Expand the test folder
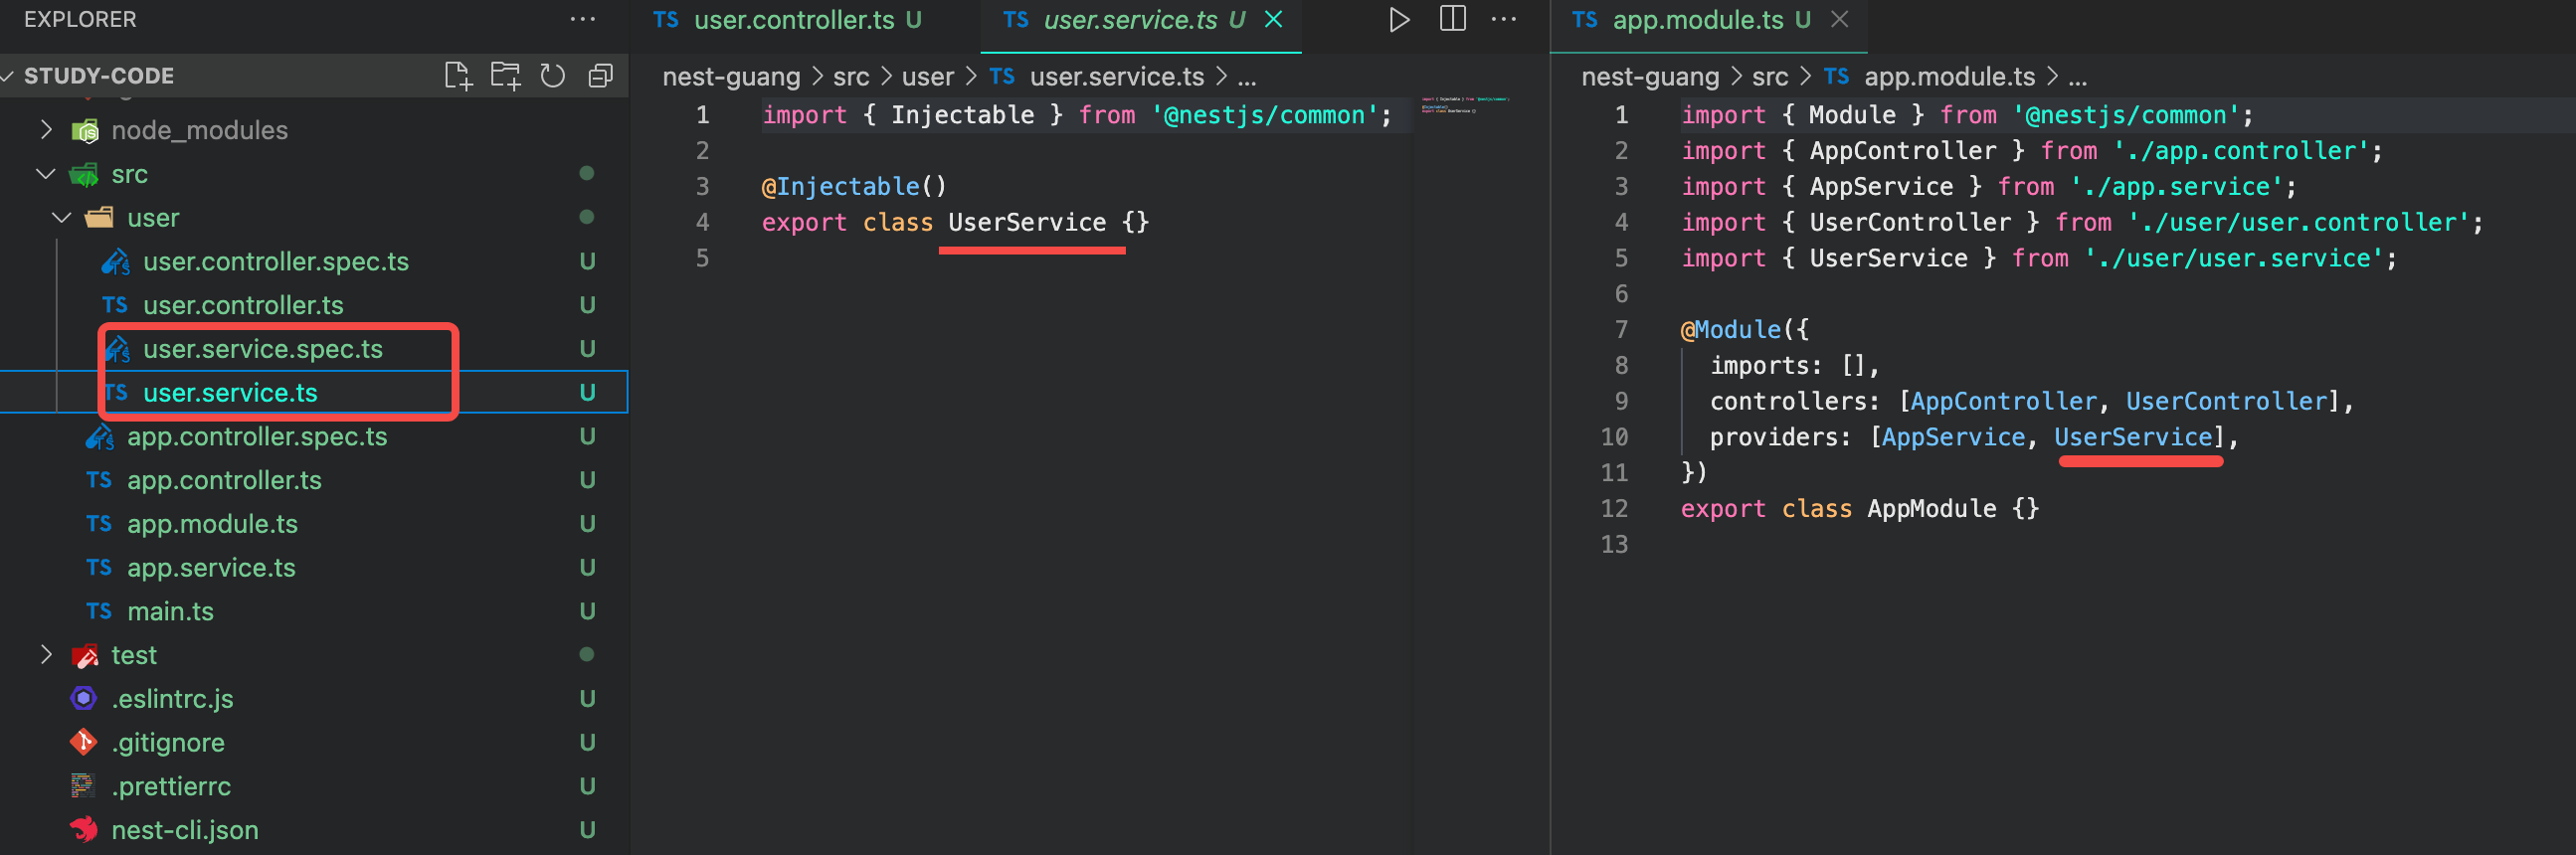The width and height of the screenshot is (2576, 855). pyautogui.click(x=46, y=654)
